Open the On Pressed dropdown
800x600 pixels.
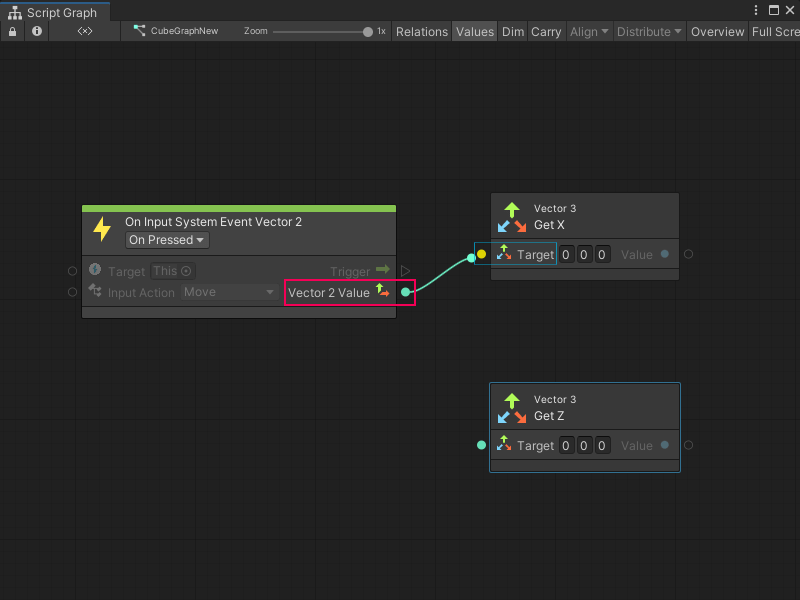166,240
